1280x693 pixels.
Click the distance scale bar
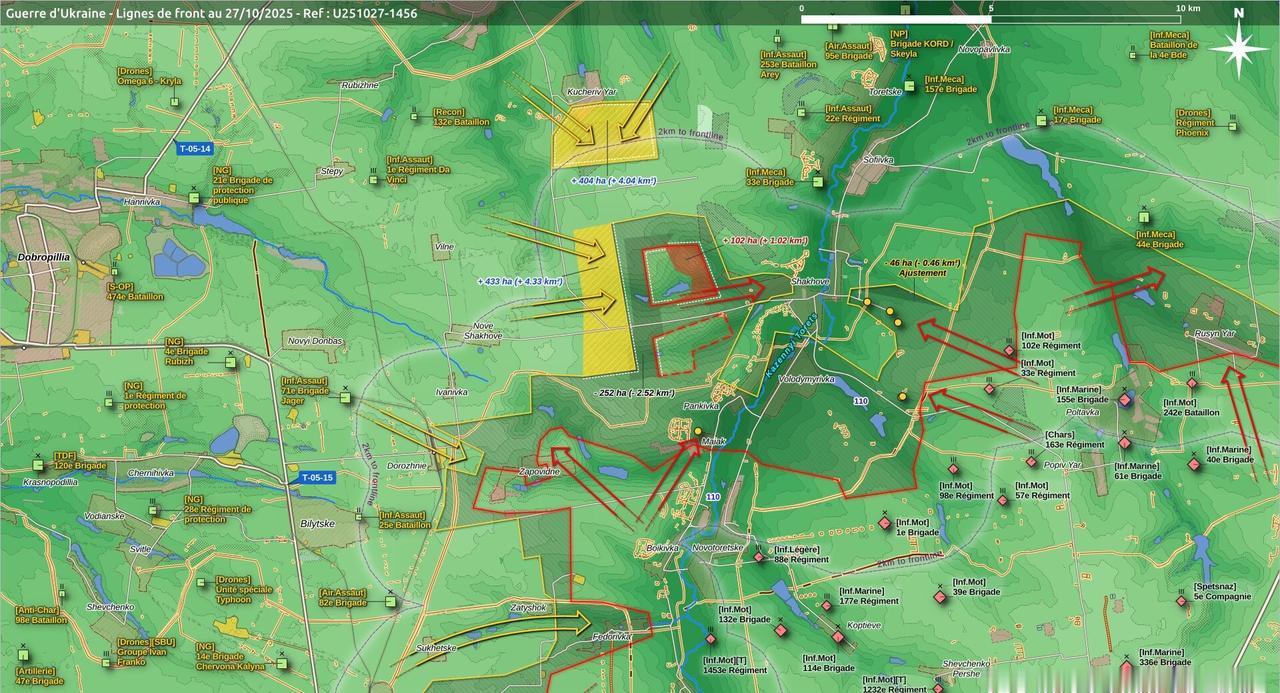[x=991, y=20]
